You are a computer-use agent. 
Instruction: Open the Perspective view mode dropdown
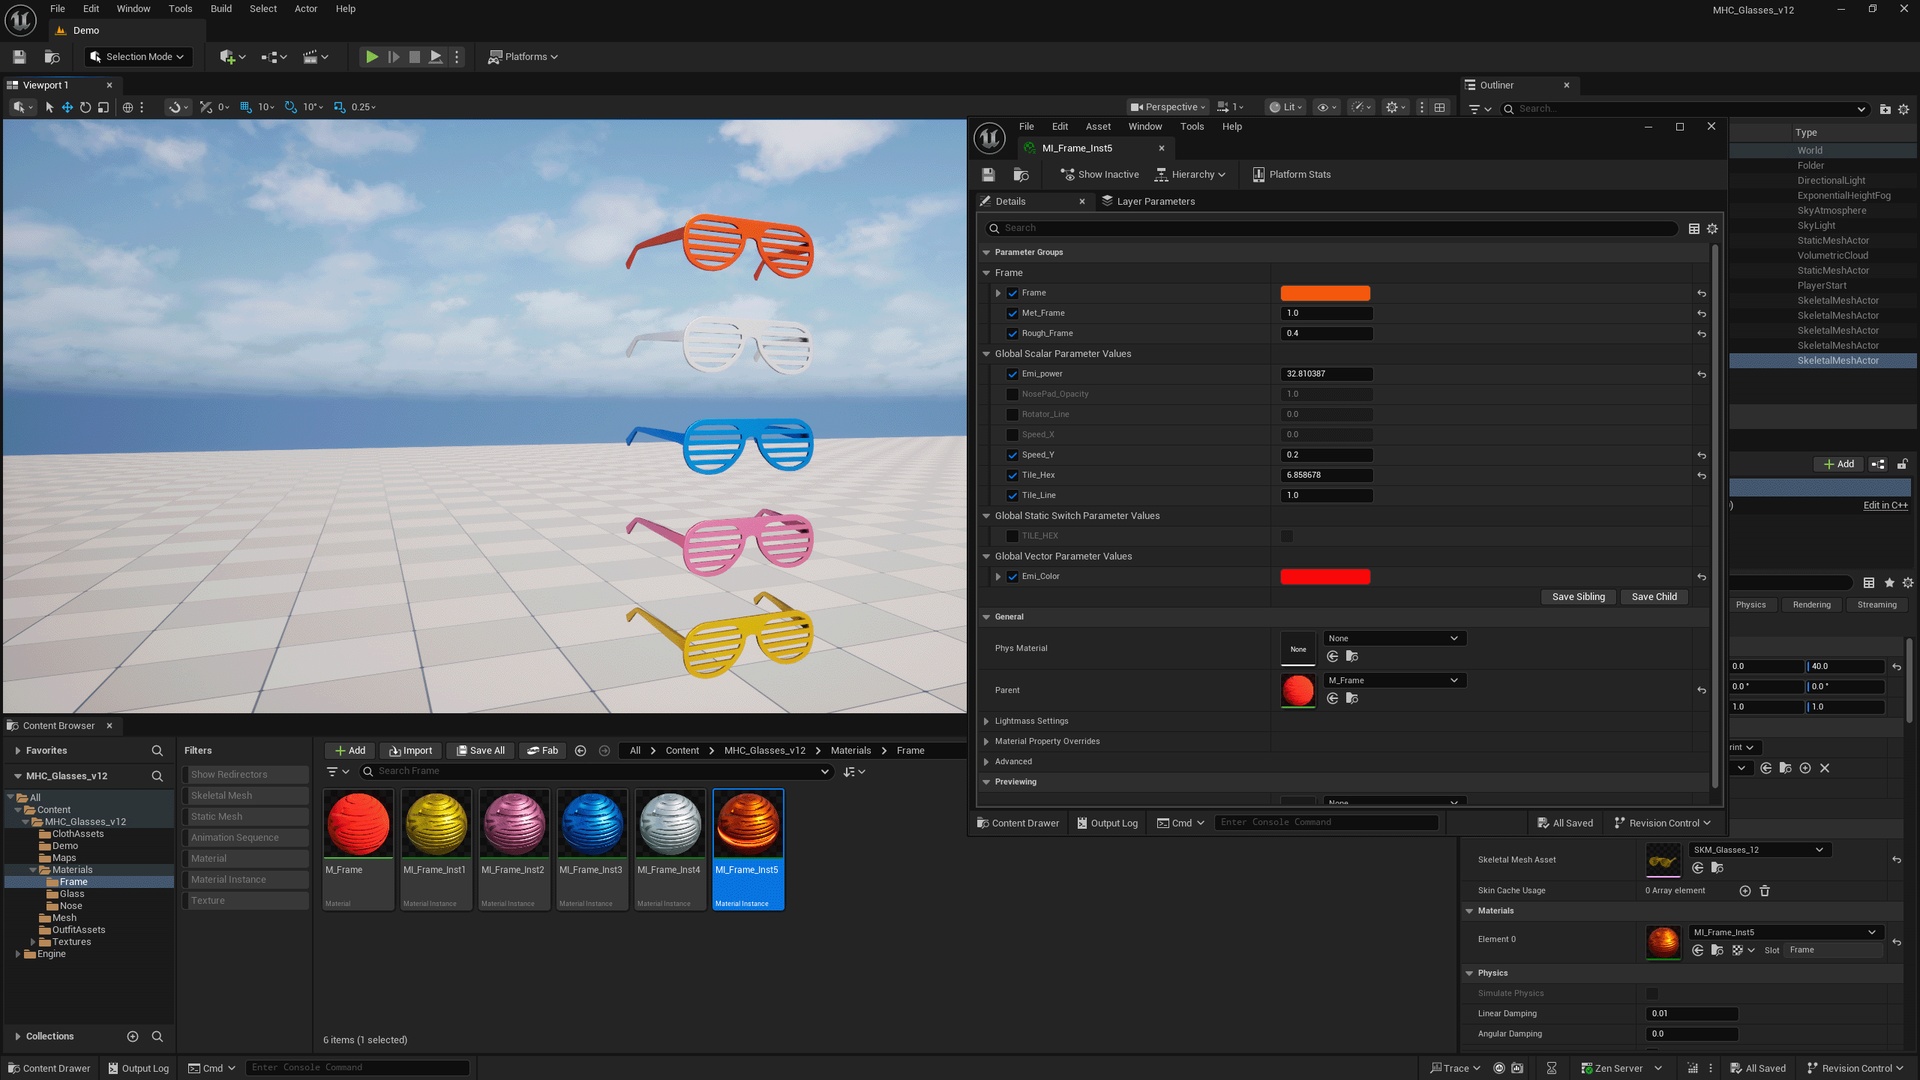1167,107
